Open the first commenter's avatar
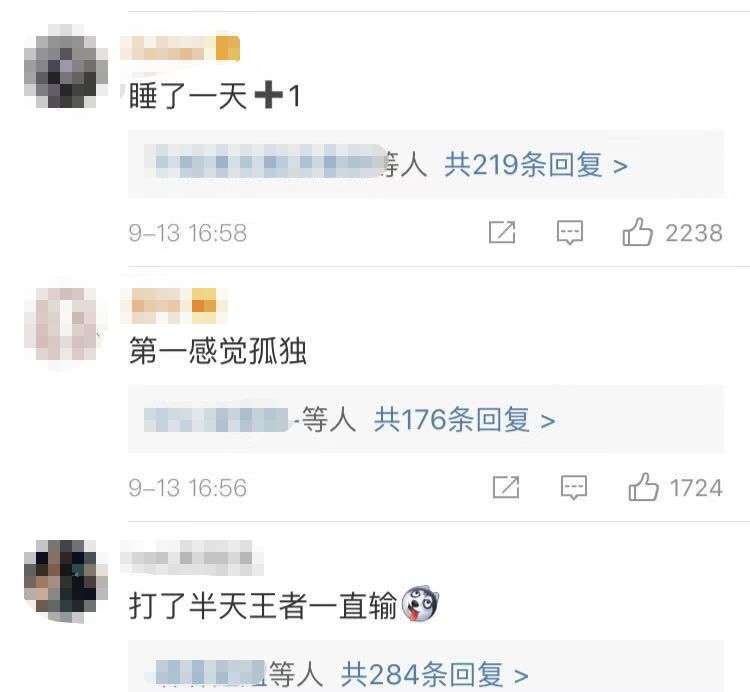Screen dimensions: 750x692 pyautogui.click(x=66, y=66)
